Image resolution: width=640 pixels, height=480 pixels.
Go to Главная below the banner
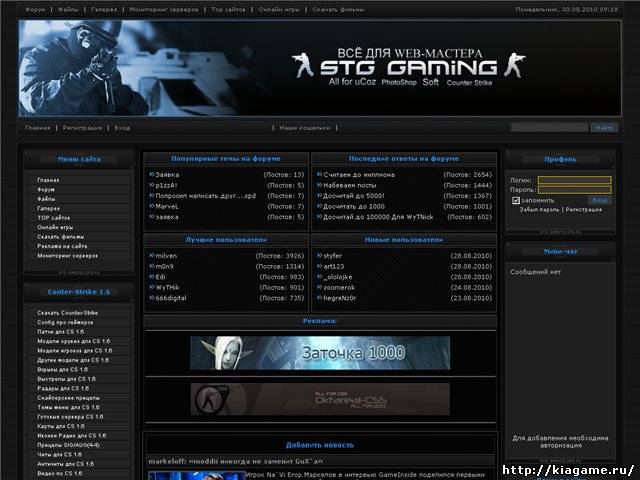38,128
